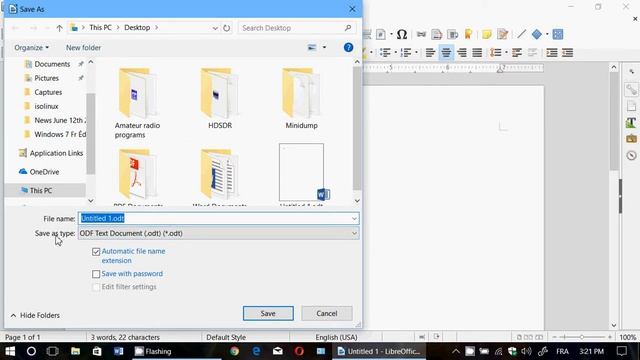This screenshot has width=640, height=360.
Task: Click the increase paragraph spacing icon
Action: (x=517, y=52)
